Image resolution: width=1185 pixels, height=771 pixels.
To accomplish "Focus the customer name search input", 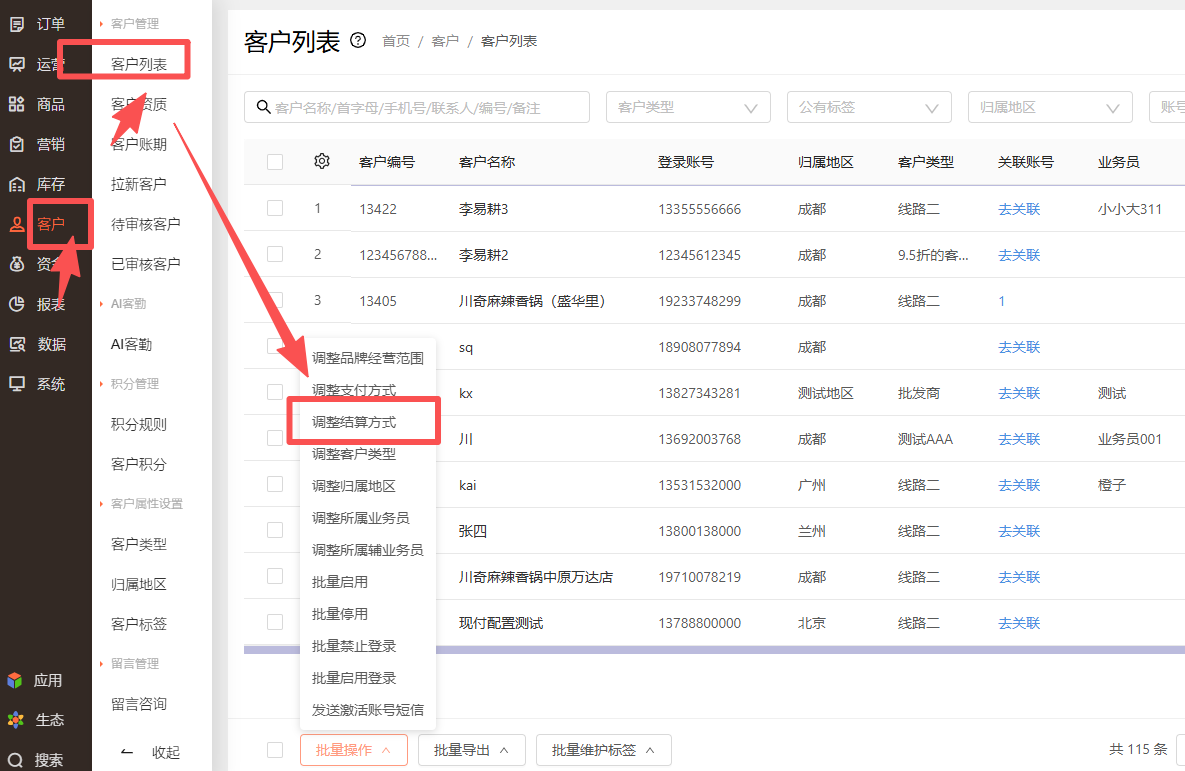I will [x=416, y=107].
